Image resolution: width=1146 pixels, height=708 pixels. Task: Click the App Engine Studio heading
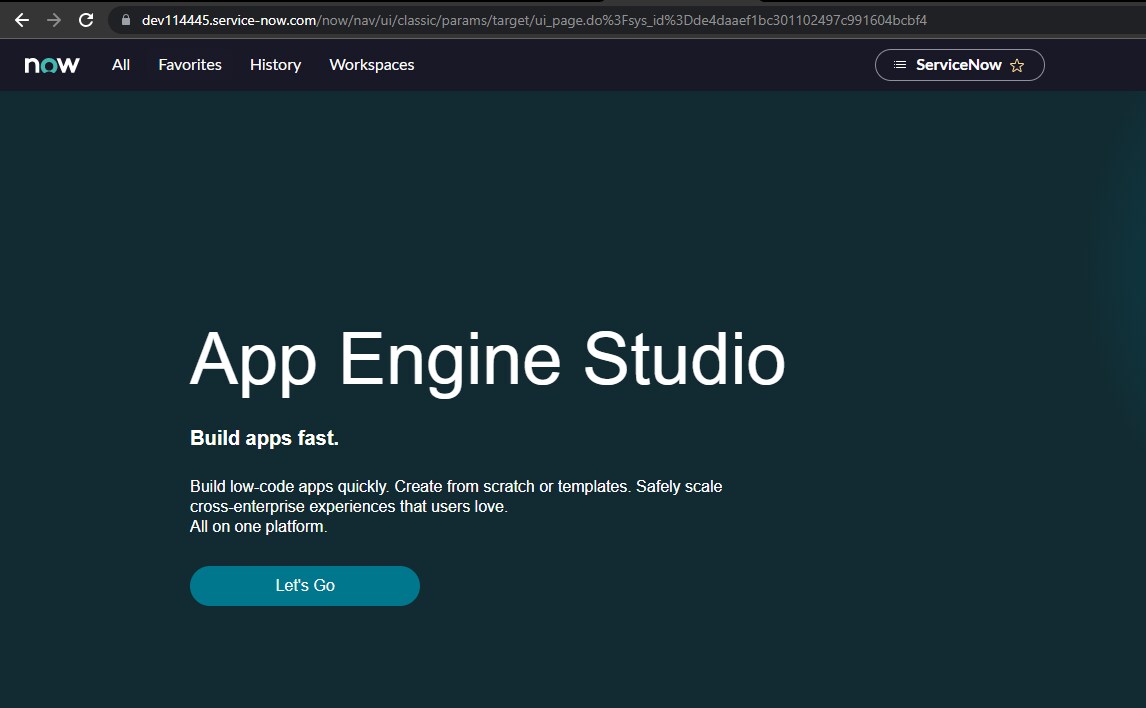[x=487, y=358]
